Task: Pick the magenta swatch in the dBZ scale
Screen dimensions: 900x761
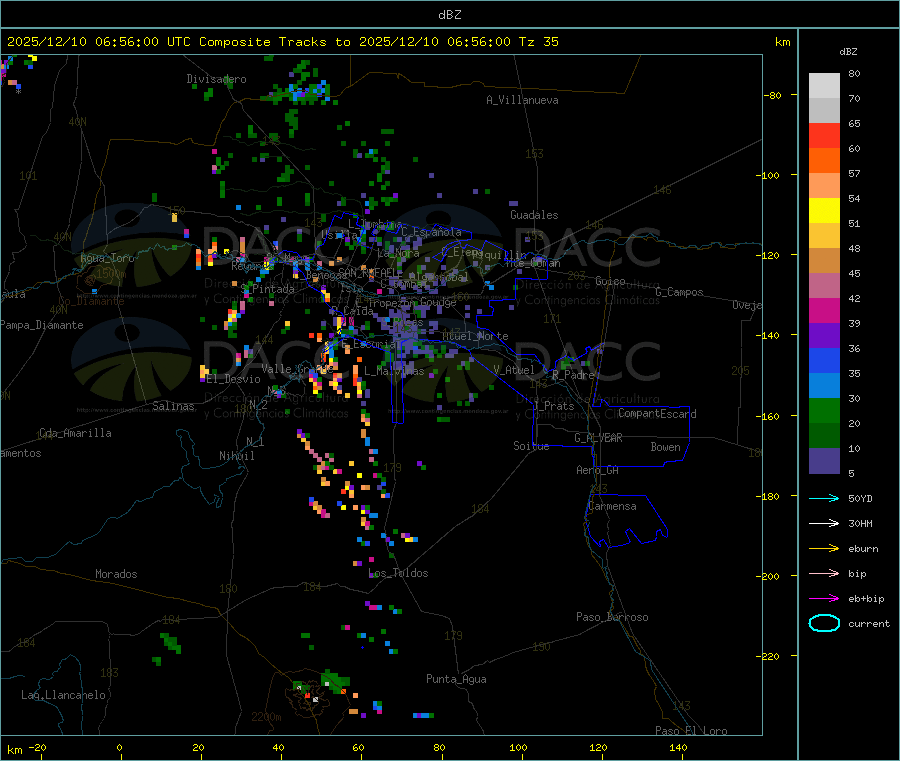Action: (824, 310)
